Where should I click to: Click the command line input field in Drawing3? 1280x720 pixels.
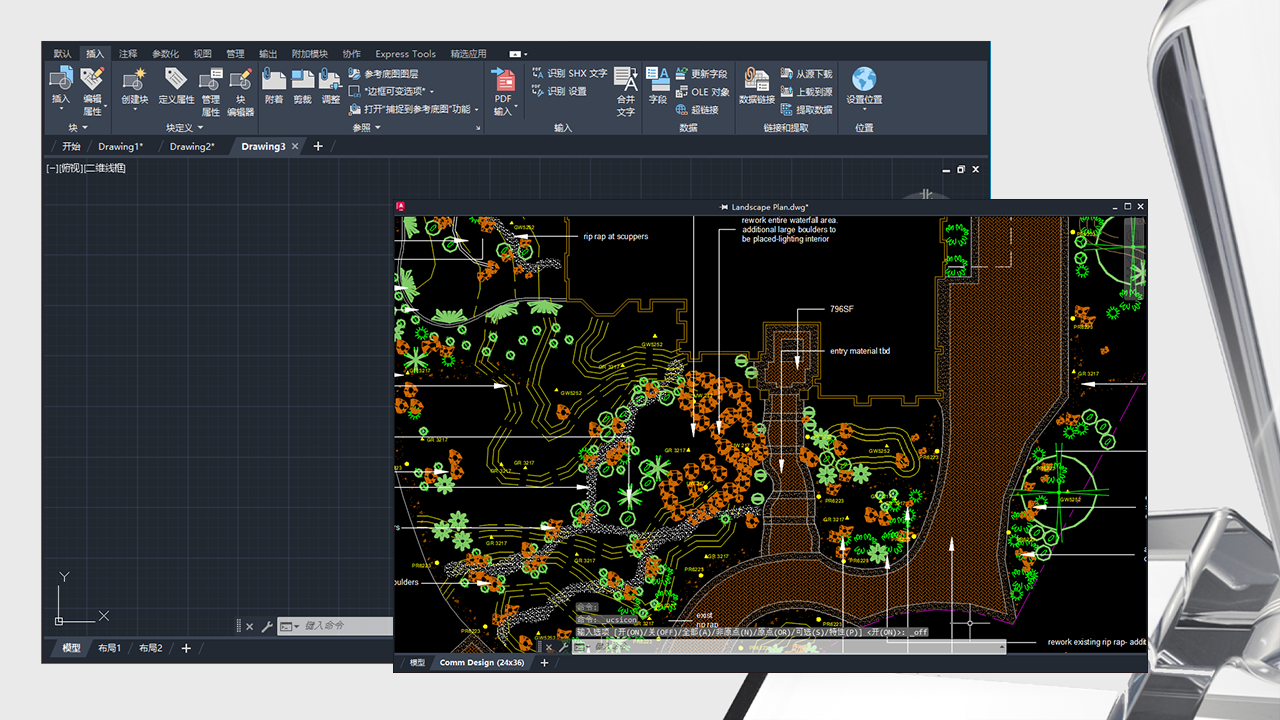(x=340, y=626)
